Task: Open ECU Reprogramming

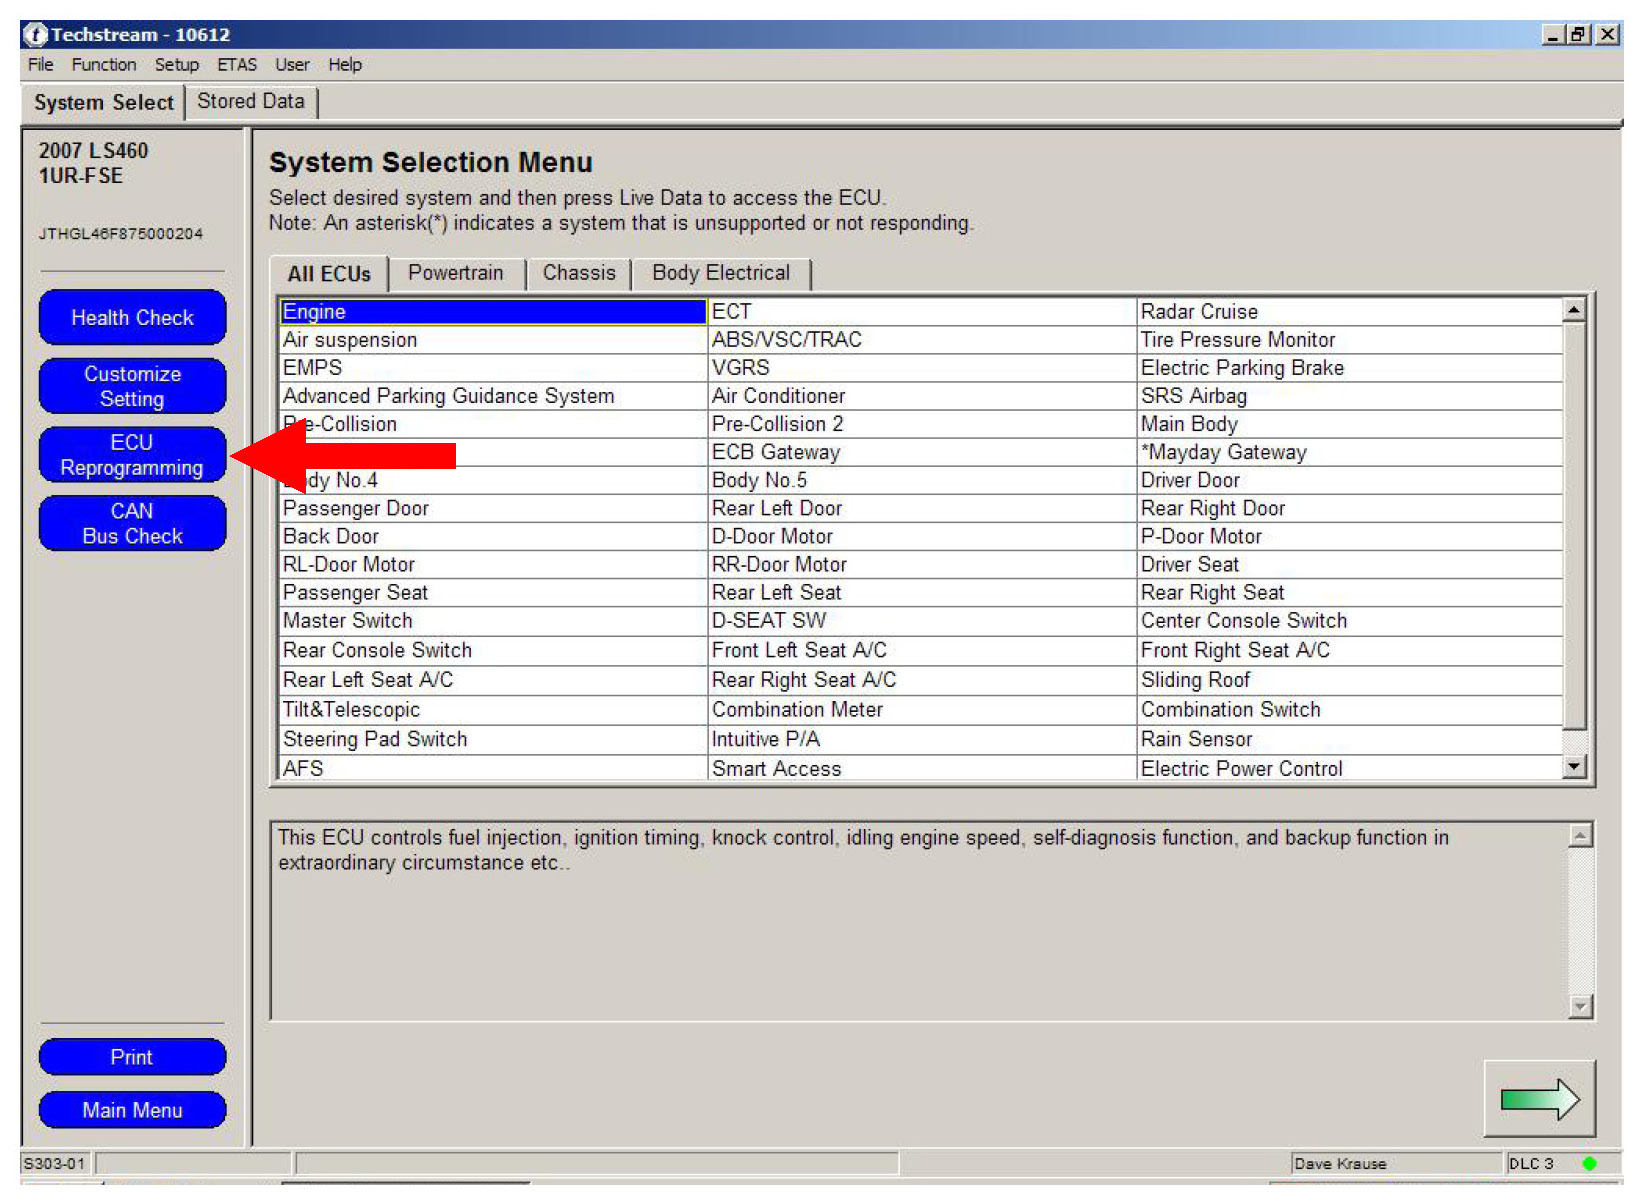Action: 132,455
